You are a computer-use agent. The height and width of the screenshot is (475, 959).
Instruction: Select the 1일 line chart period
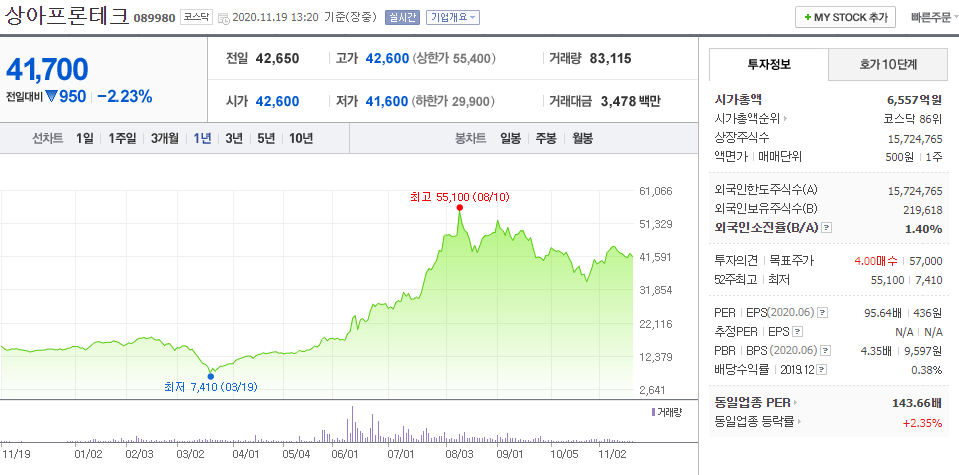(x=84, y=138)
